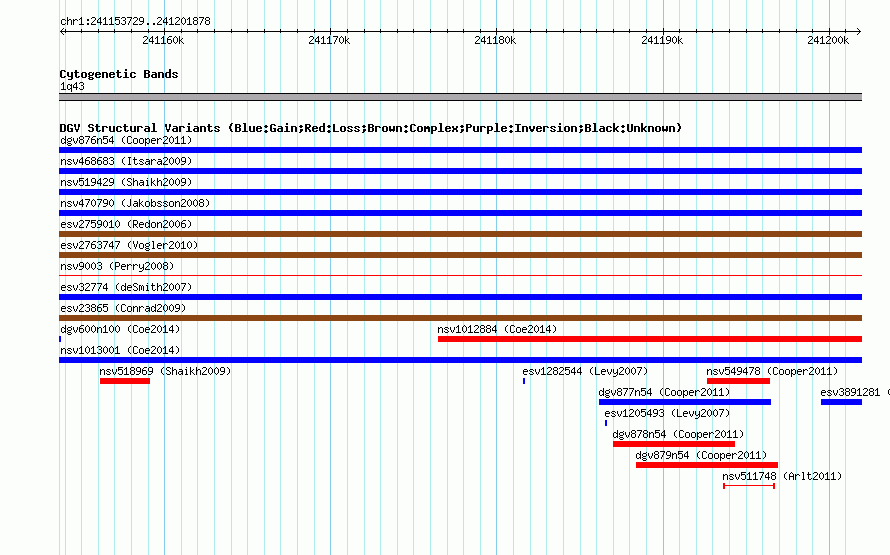Image resolution: width=890 pixels, height=555 pixels.
Task: Click the nsv9003 thin red loss line
Action: 460,276
